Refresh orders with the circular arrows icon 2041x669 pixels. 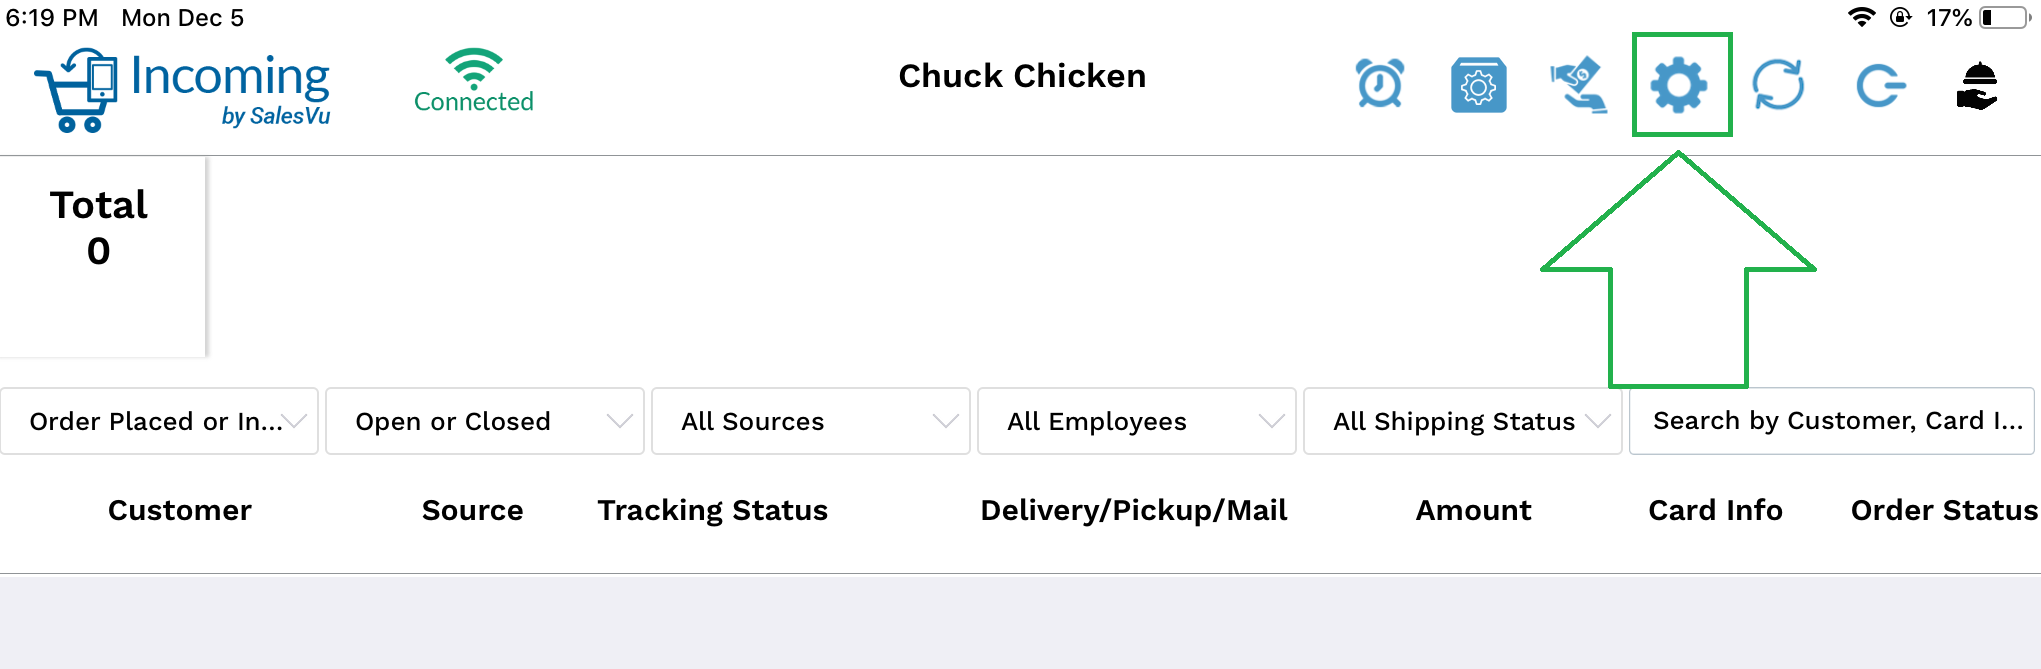pos(1779,85)
